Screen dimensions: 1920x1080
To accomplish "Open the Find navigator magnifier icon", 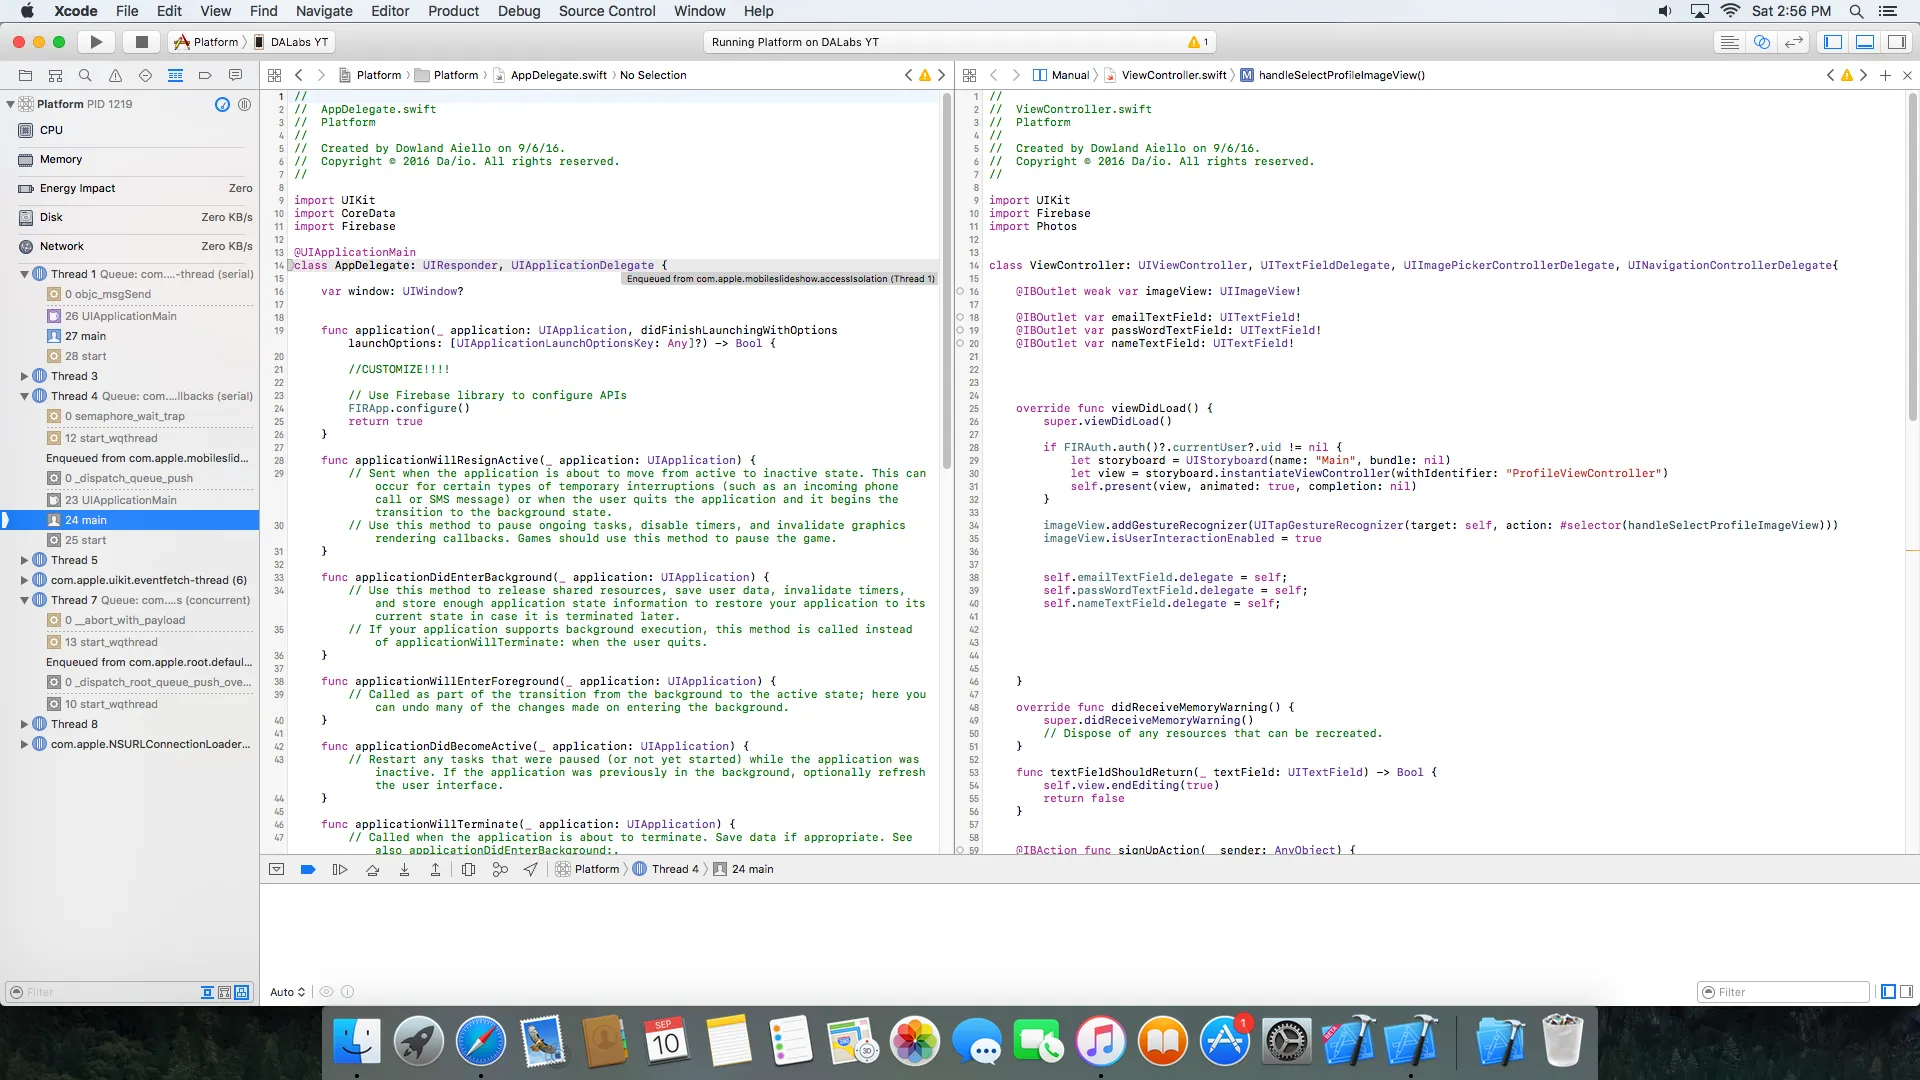I will coord(85,75).
